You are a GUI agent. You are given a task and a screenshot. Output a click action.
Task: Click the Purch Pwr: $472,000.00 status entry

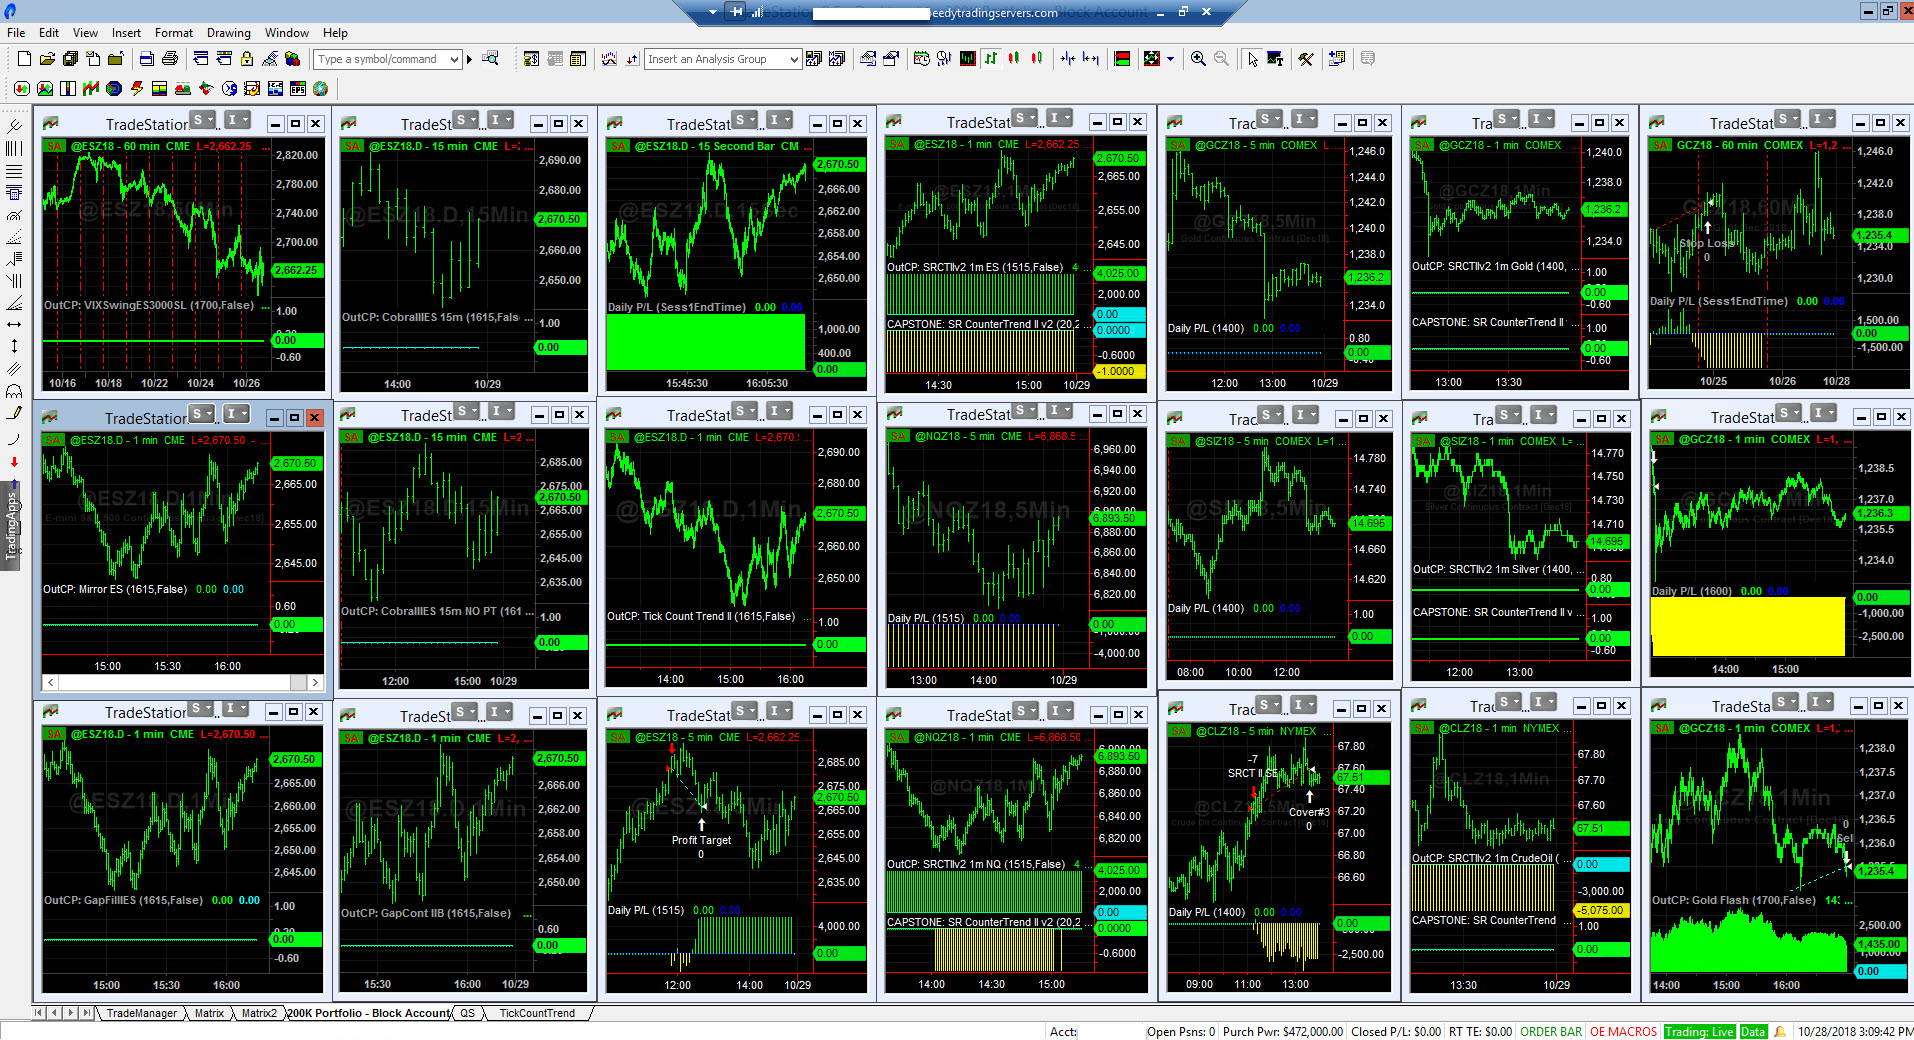click(x=1283, y=1031)
